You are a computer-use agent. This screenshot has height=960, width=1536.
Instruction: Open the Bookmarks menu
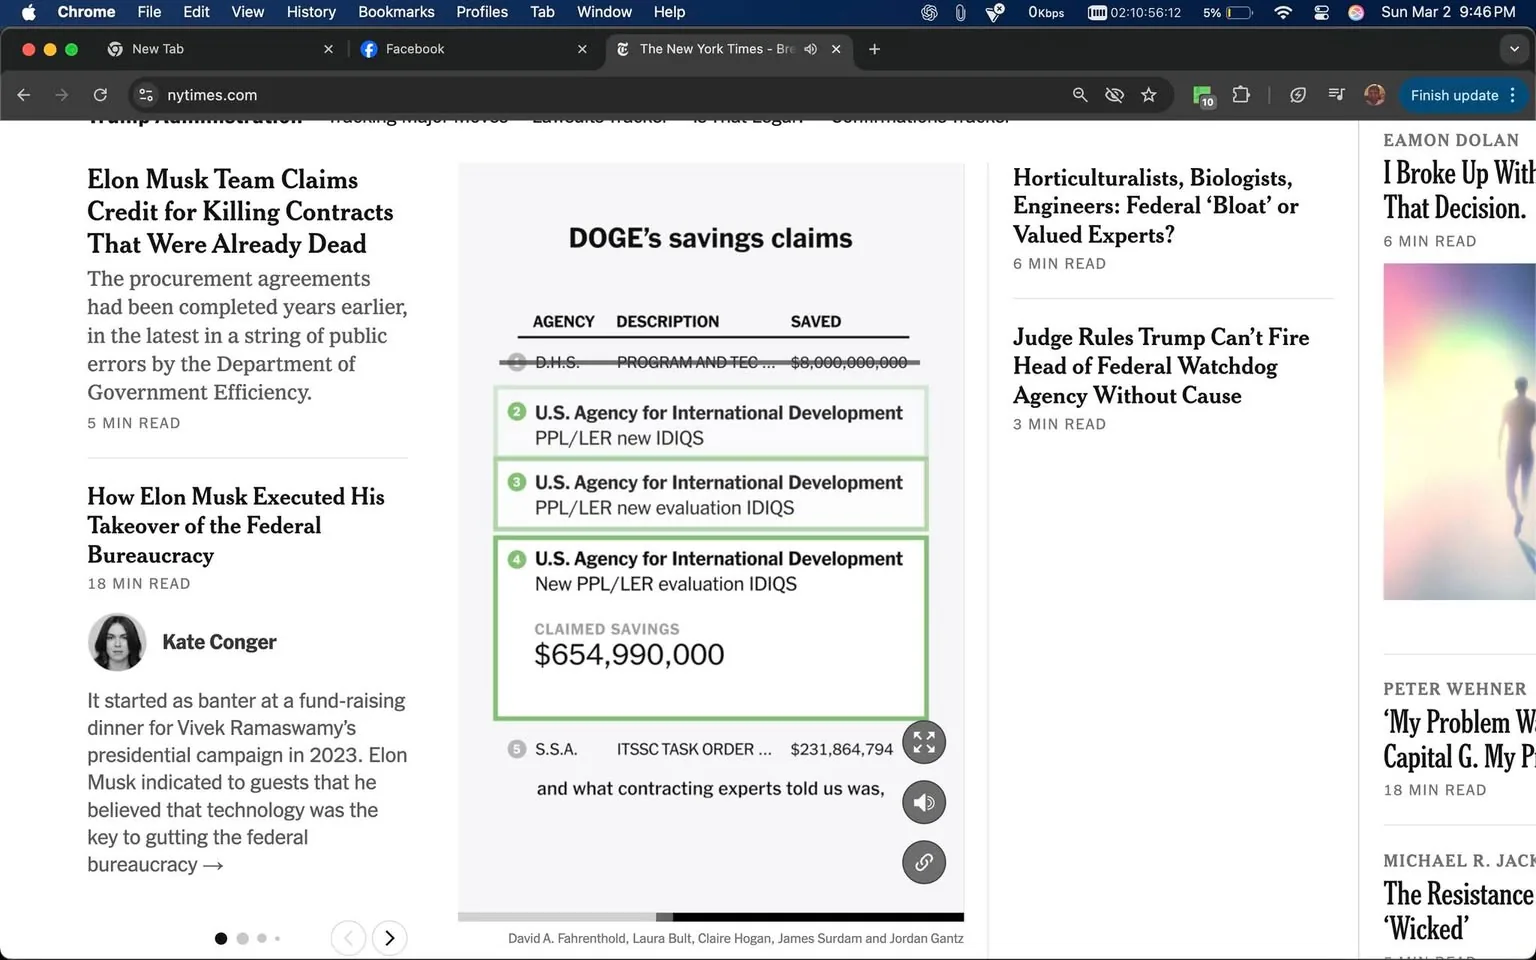click(x=396, y=12)
